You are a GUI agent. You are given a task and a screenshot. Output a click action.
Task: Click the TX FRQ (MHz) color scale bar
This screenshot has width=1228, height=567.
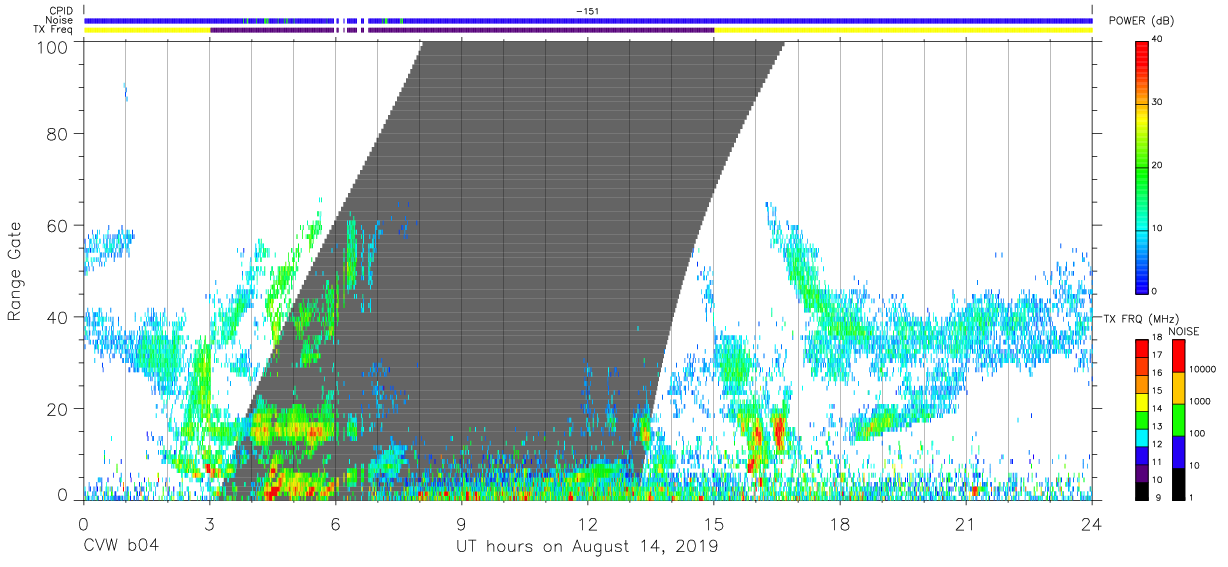coord(1141,420)
